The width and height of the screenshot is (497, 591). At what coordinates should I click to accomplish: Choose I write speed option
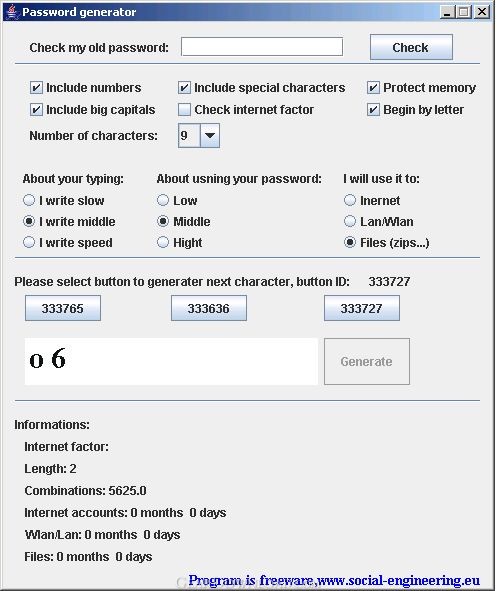[x=29, y=242]
